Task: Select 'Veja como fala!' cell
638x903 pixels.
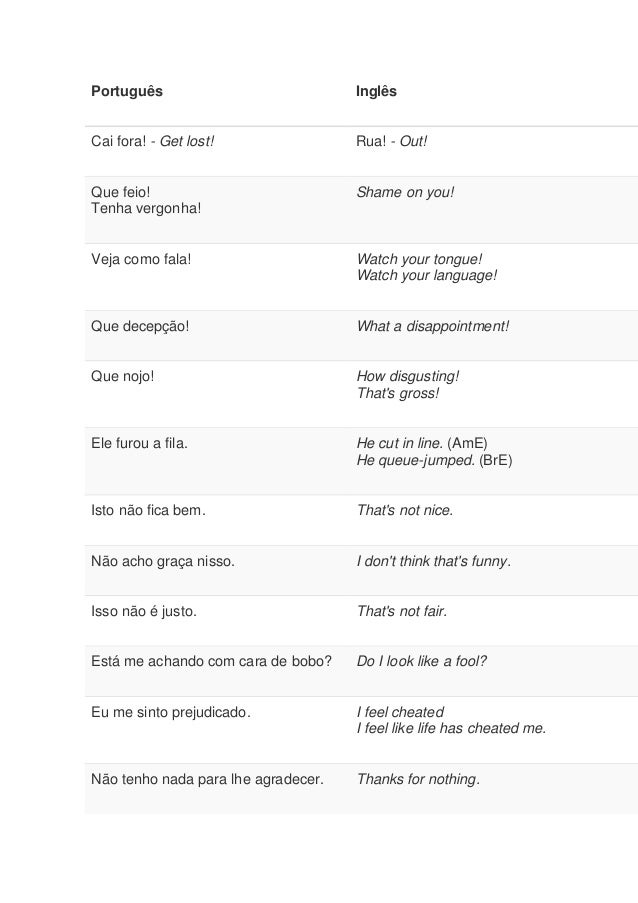Action: point(141,259)
